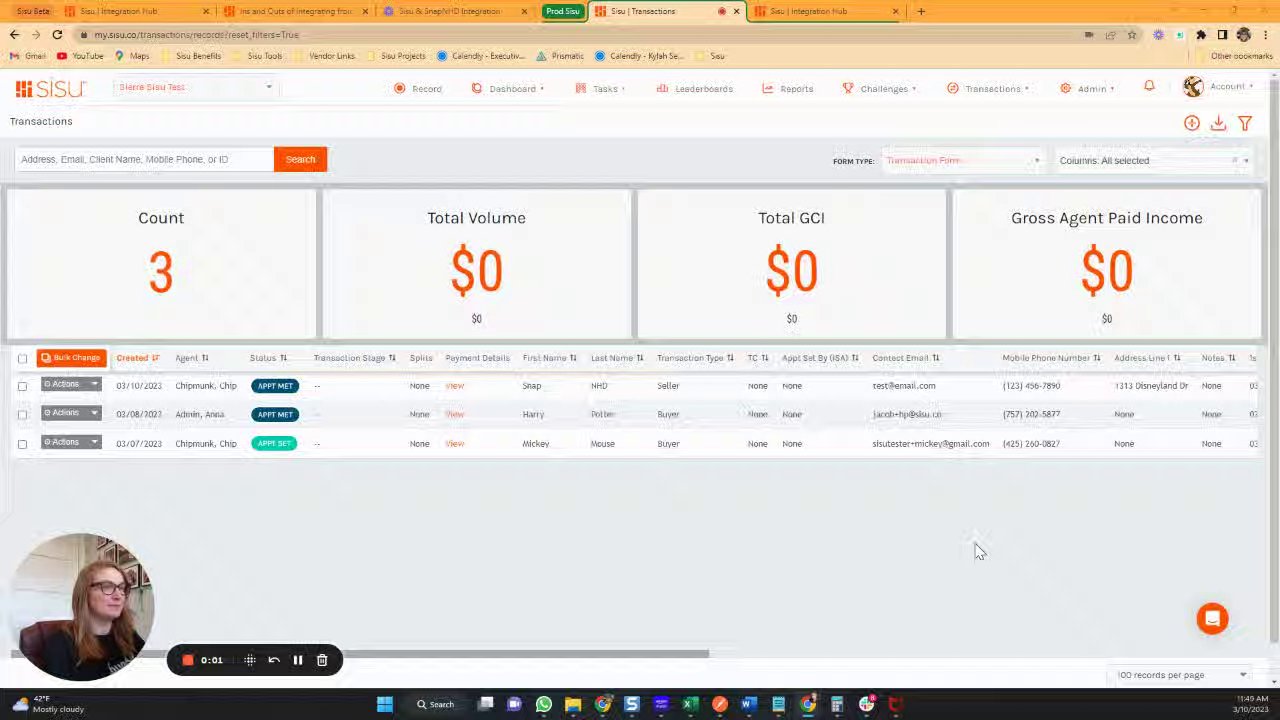Image resolution: width=1280 pixels, height=720 pixels.
Task: Switch to Sisu & SnapNHD Integration tab
Action: (456, 11)
